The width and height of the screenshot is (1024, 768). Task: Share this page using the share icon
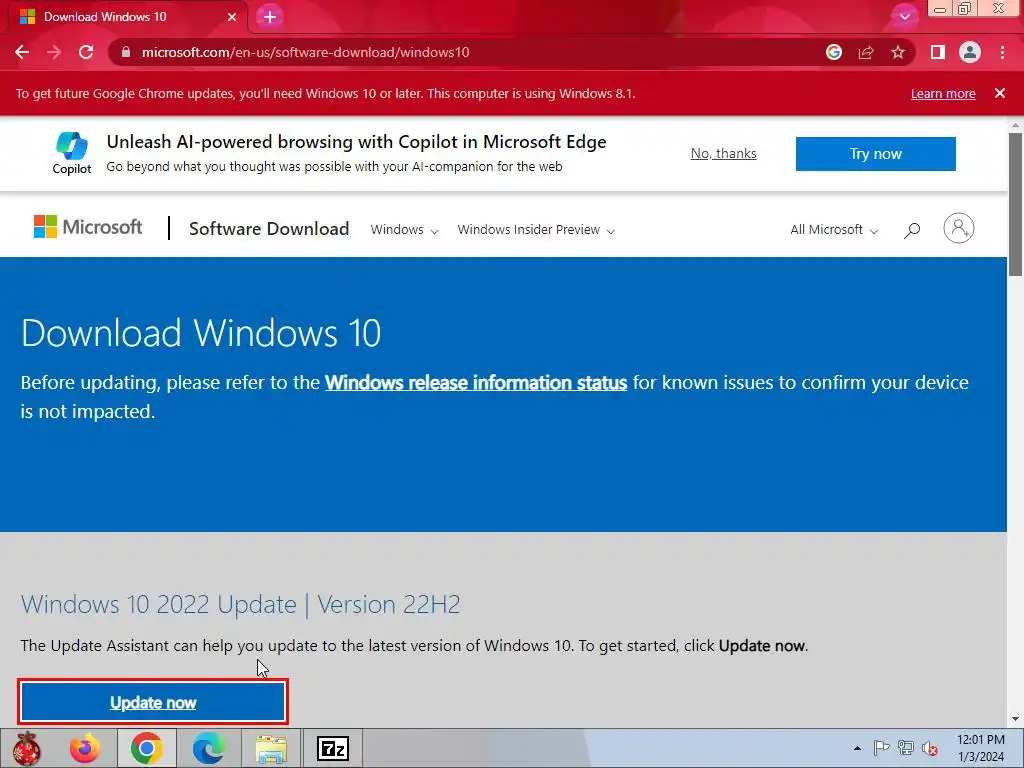click(x=866, y=52)
